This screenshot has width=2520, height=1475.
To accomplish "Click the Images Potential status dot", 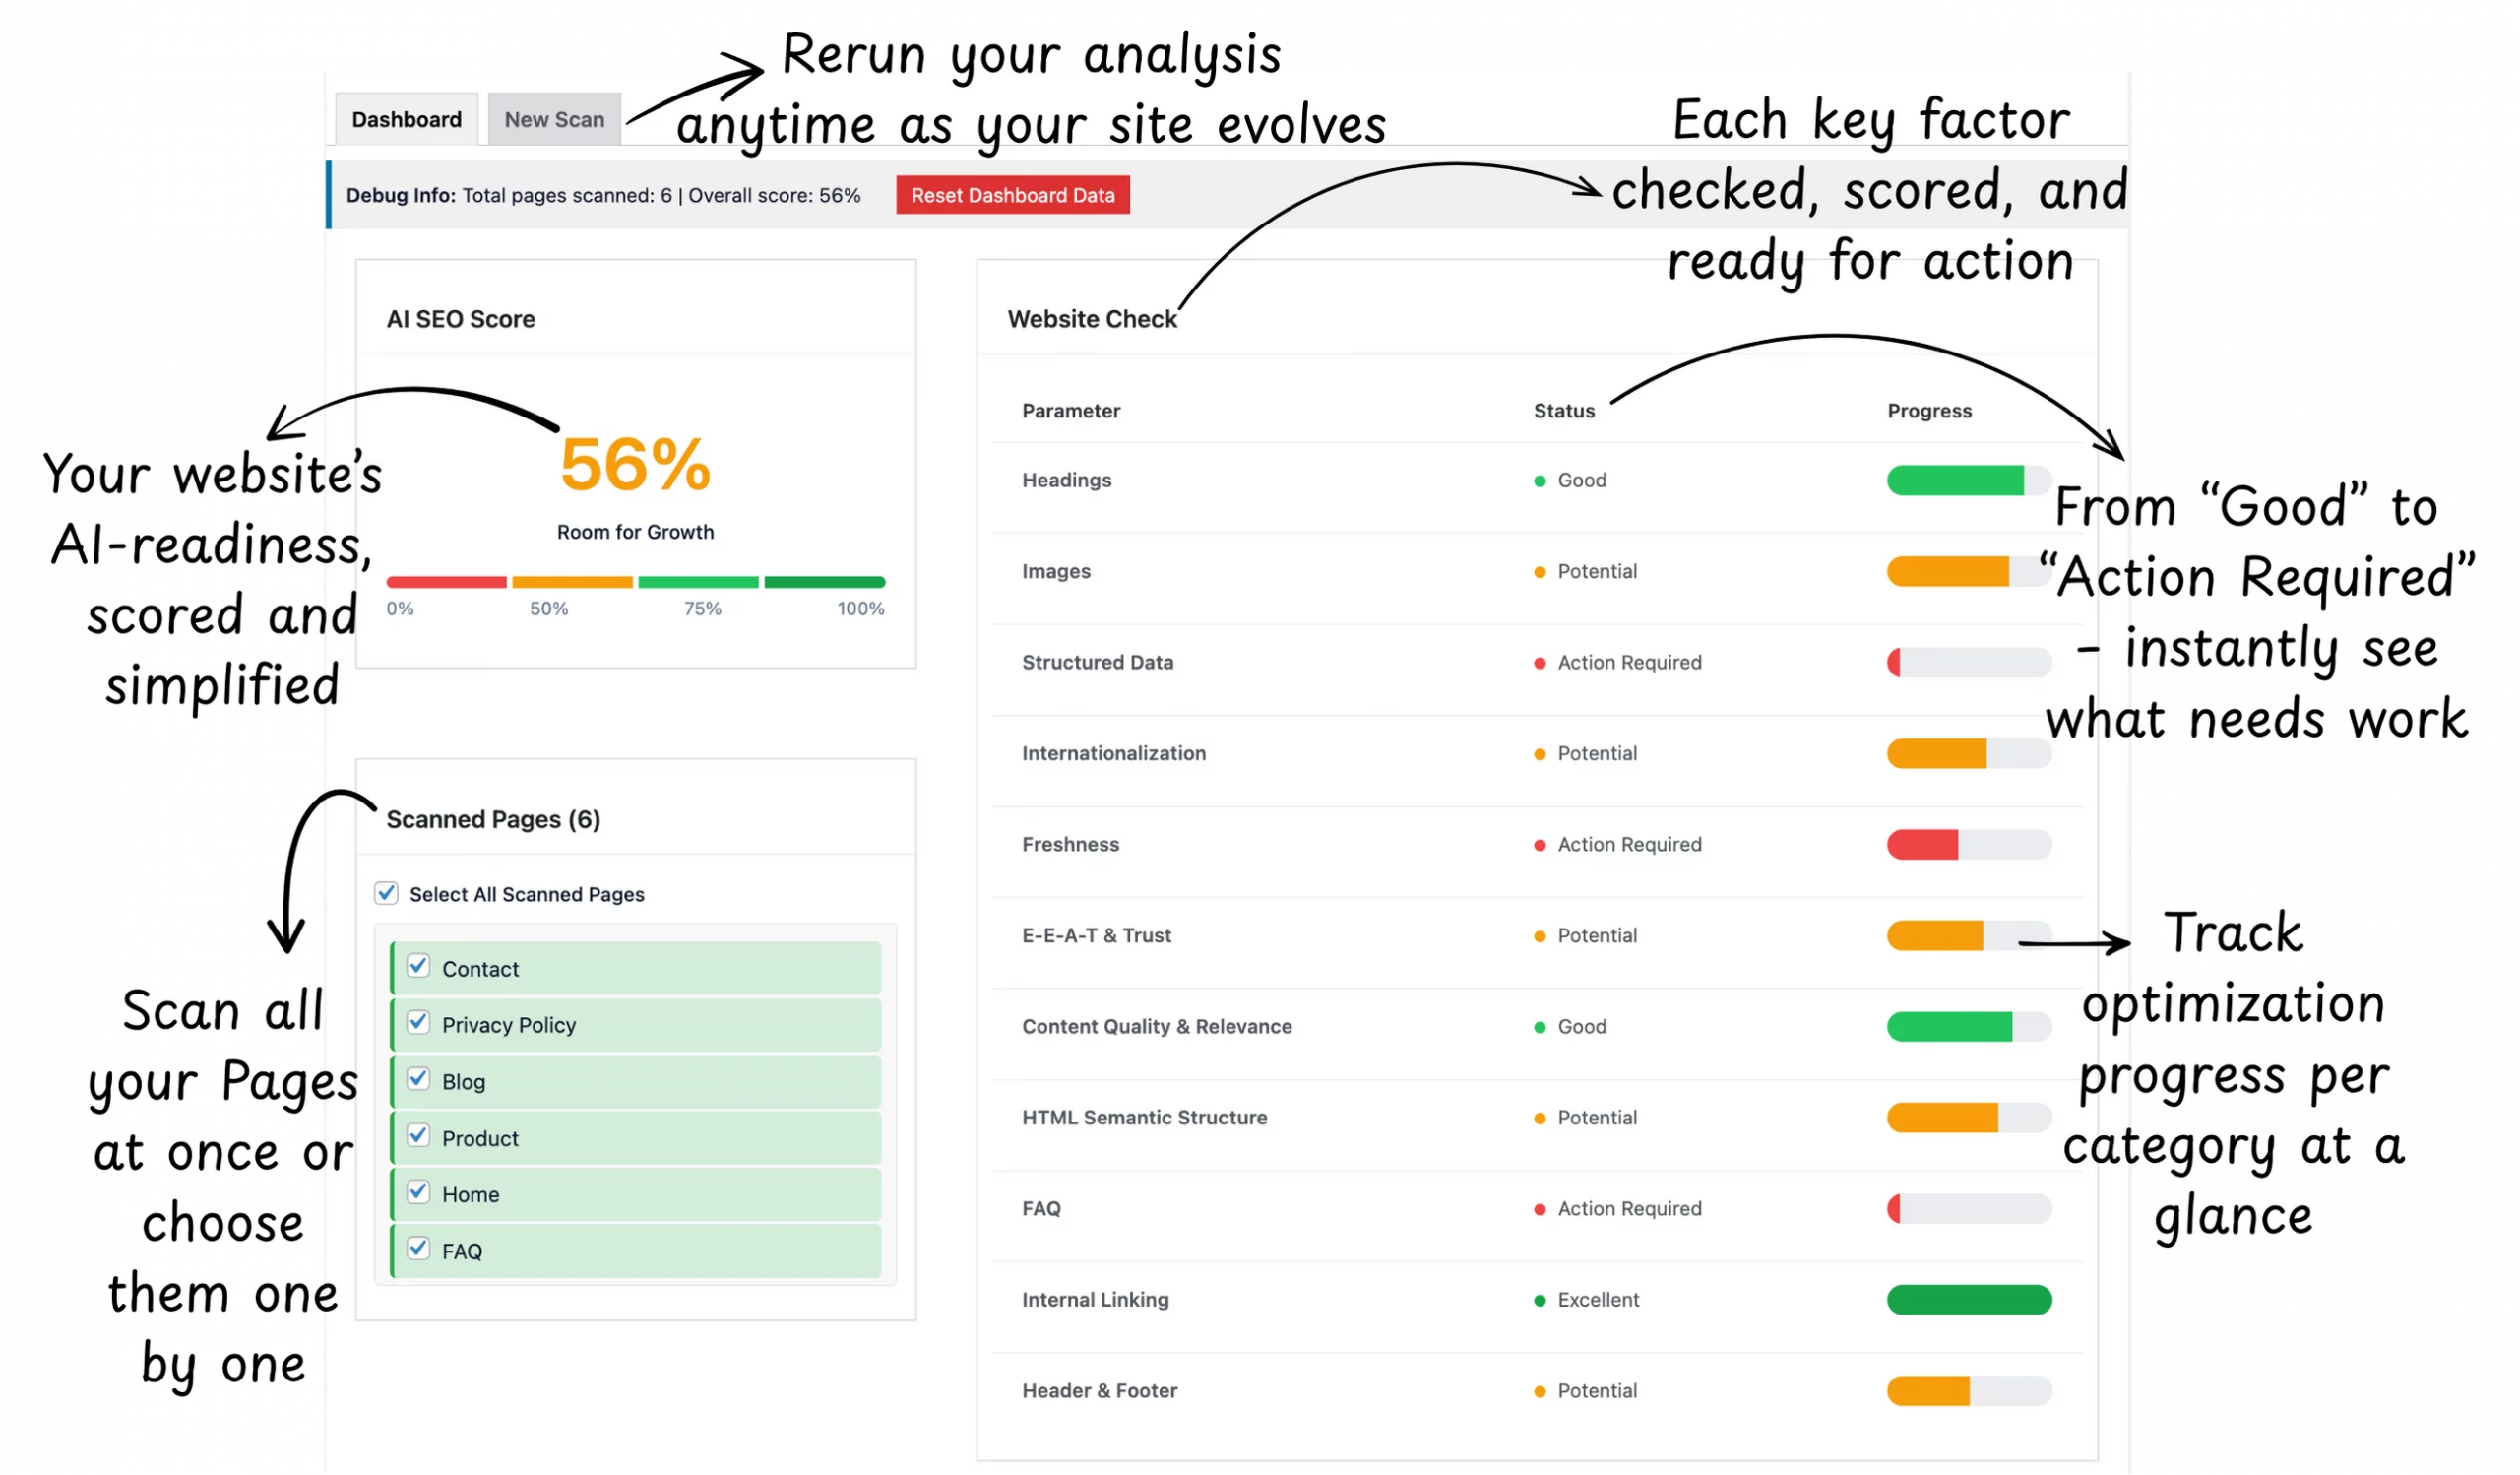I will (x=1540, y=572).
